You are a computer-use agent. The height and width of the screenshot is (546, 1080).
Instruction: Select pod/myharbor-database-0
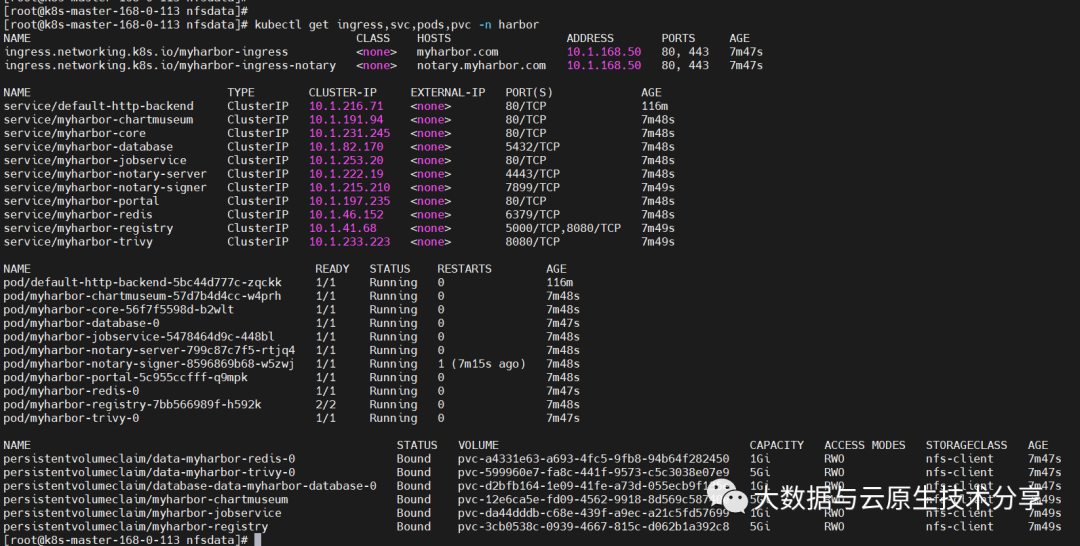pyautogui.click(x=81, y=323)
